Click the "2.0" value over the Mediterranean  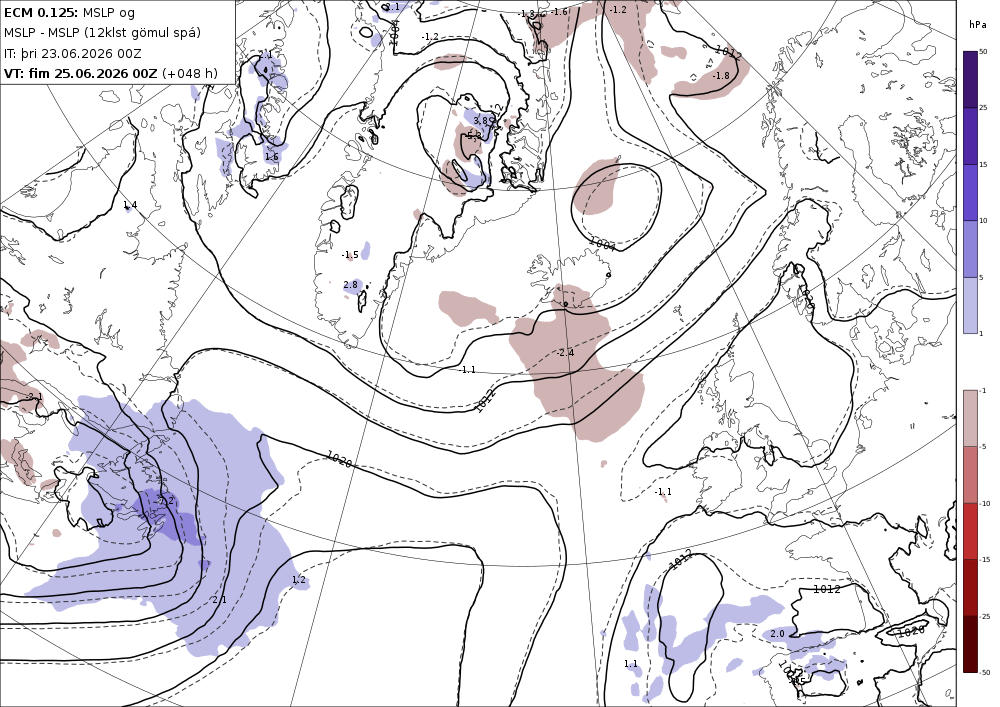(777, 634)
